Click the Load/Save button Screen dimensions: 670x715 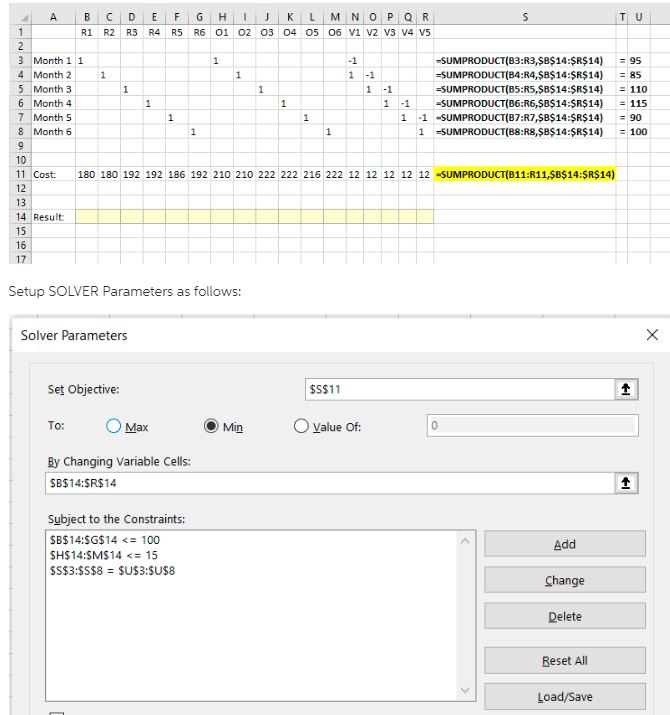click(565, 696)
